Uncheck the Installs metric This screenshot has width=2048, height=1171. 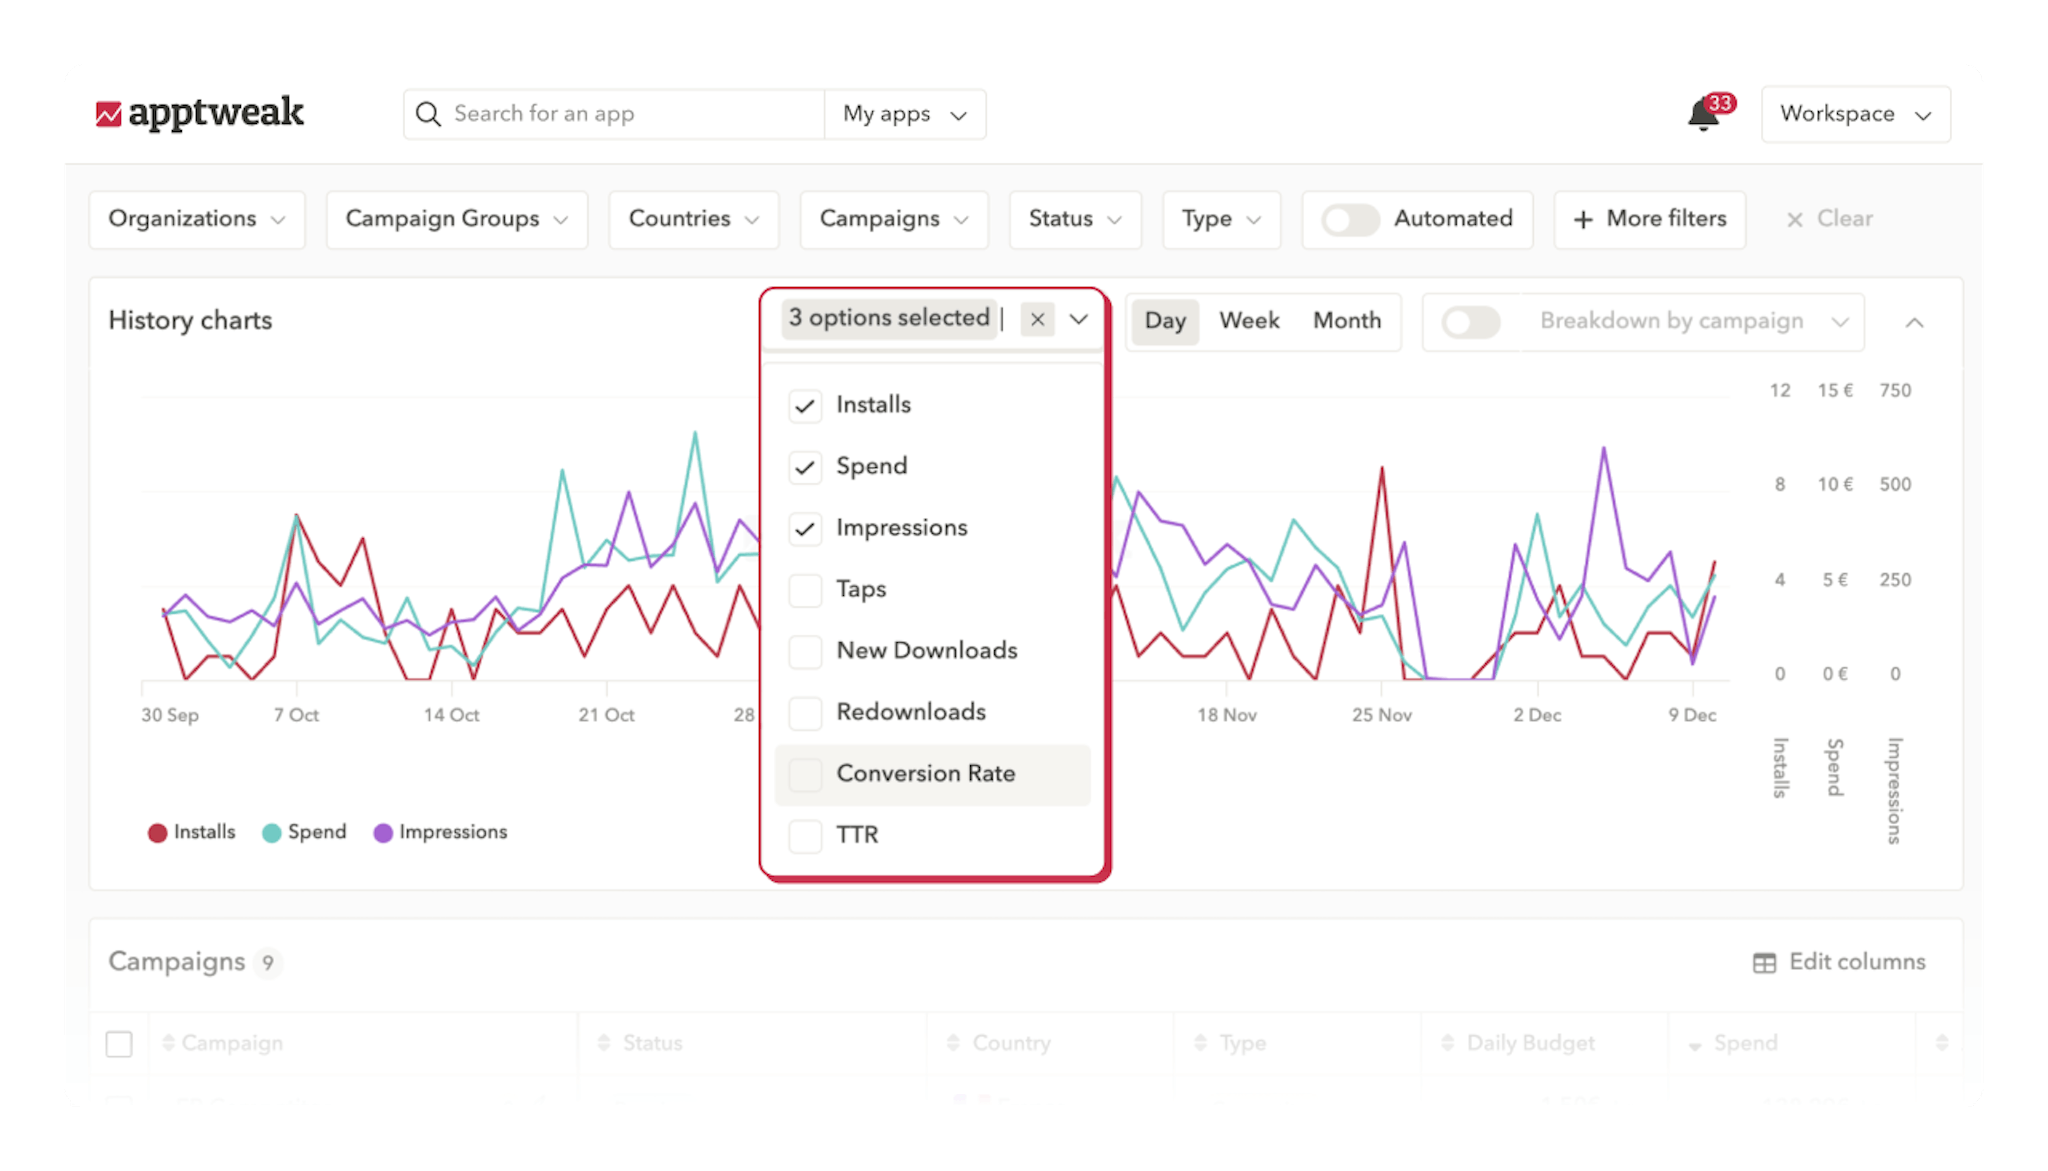[805, 405]
